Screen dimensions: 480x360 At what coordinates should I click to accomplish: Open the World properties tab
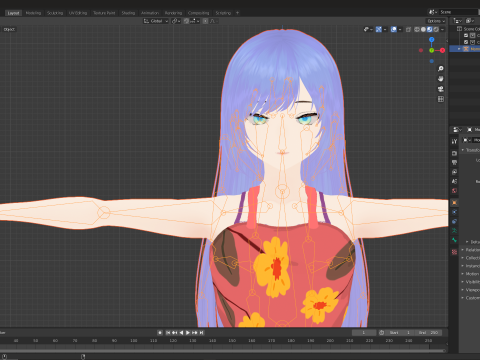(x=454, y=191)
